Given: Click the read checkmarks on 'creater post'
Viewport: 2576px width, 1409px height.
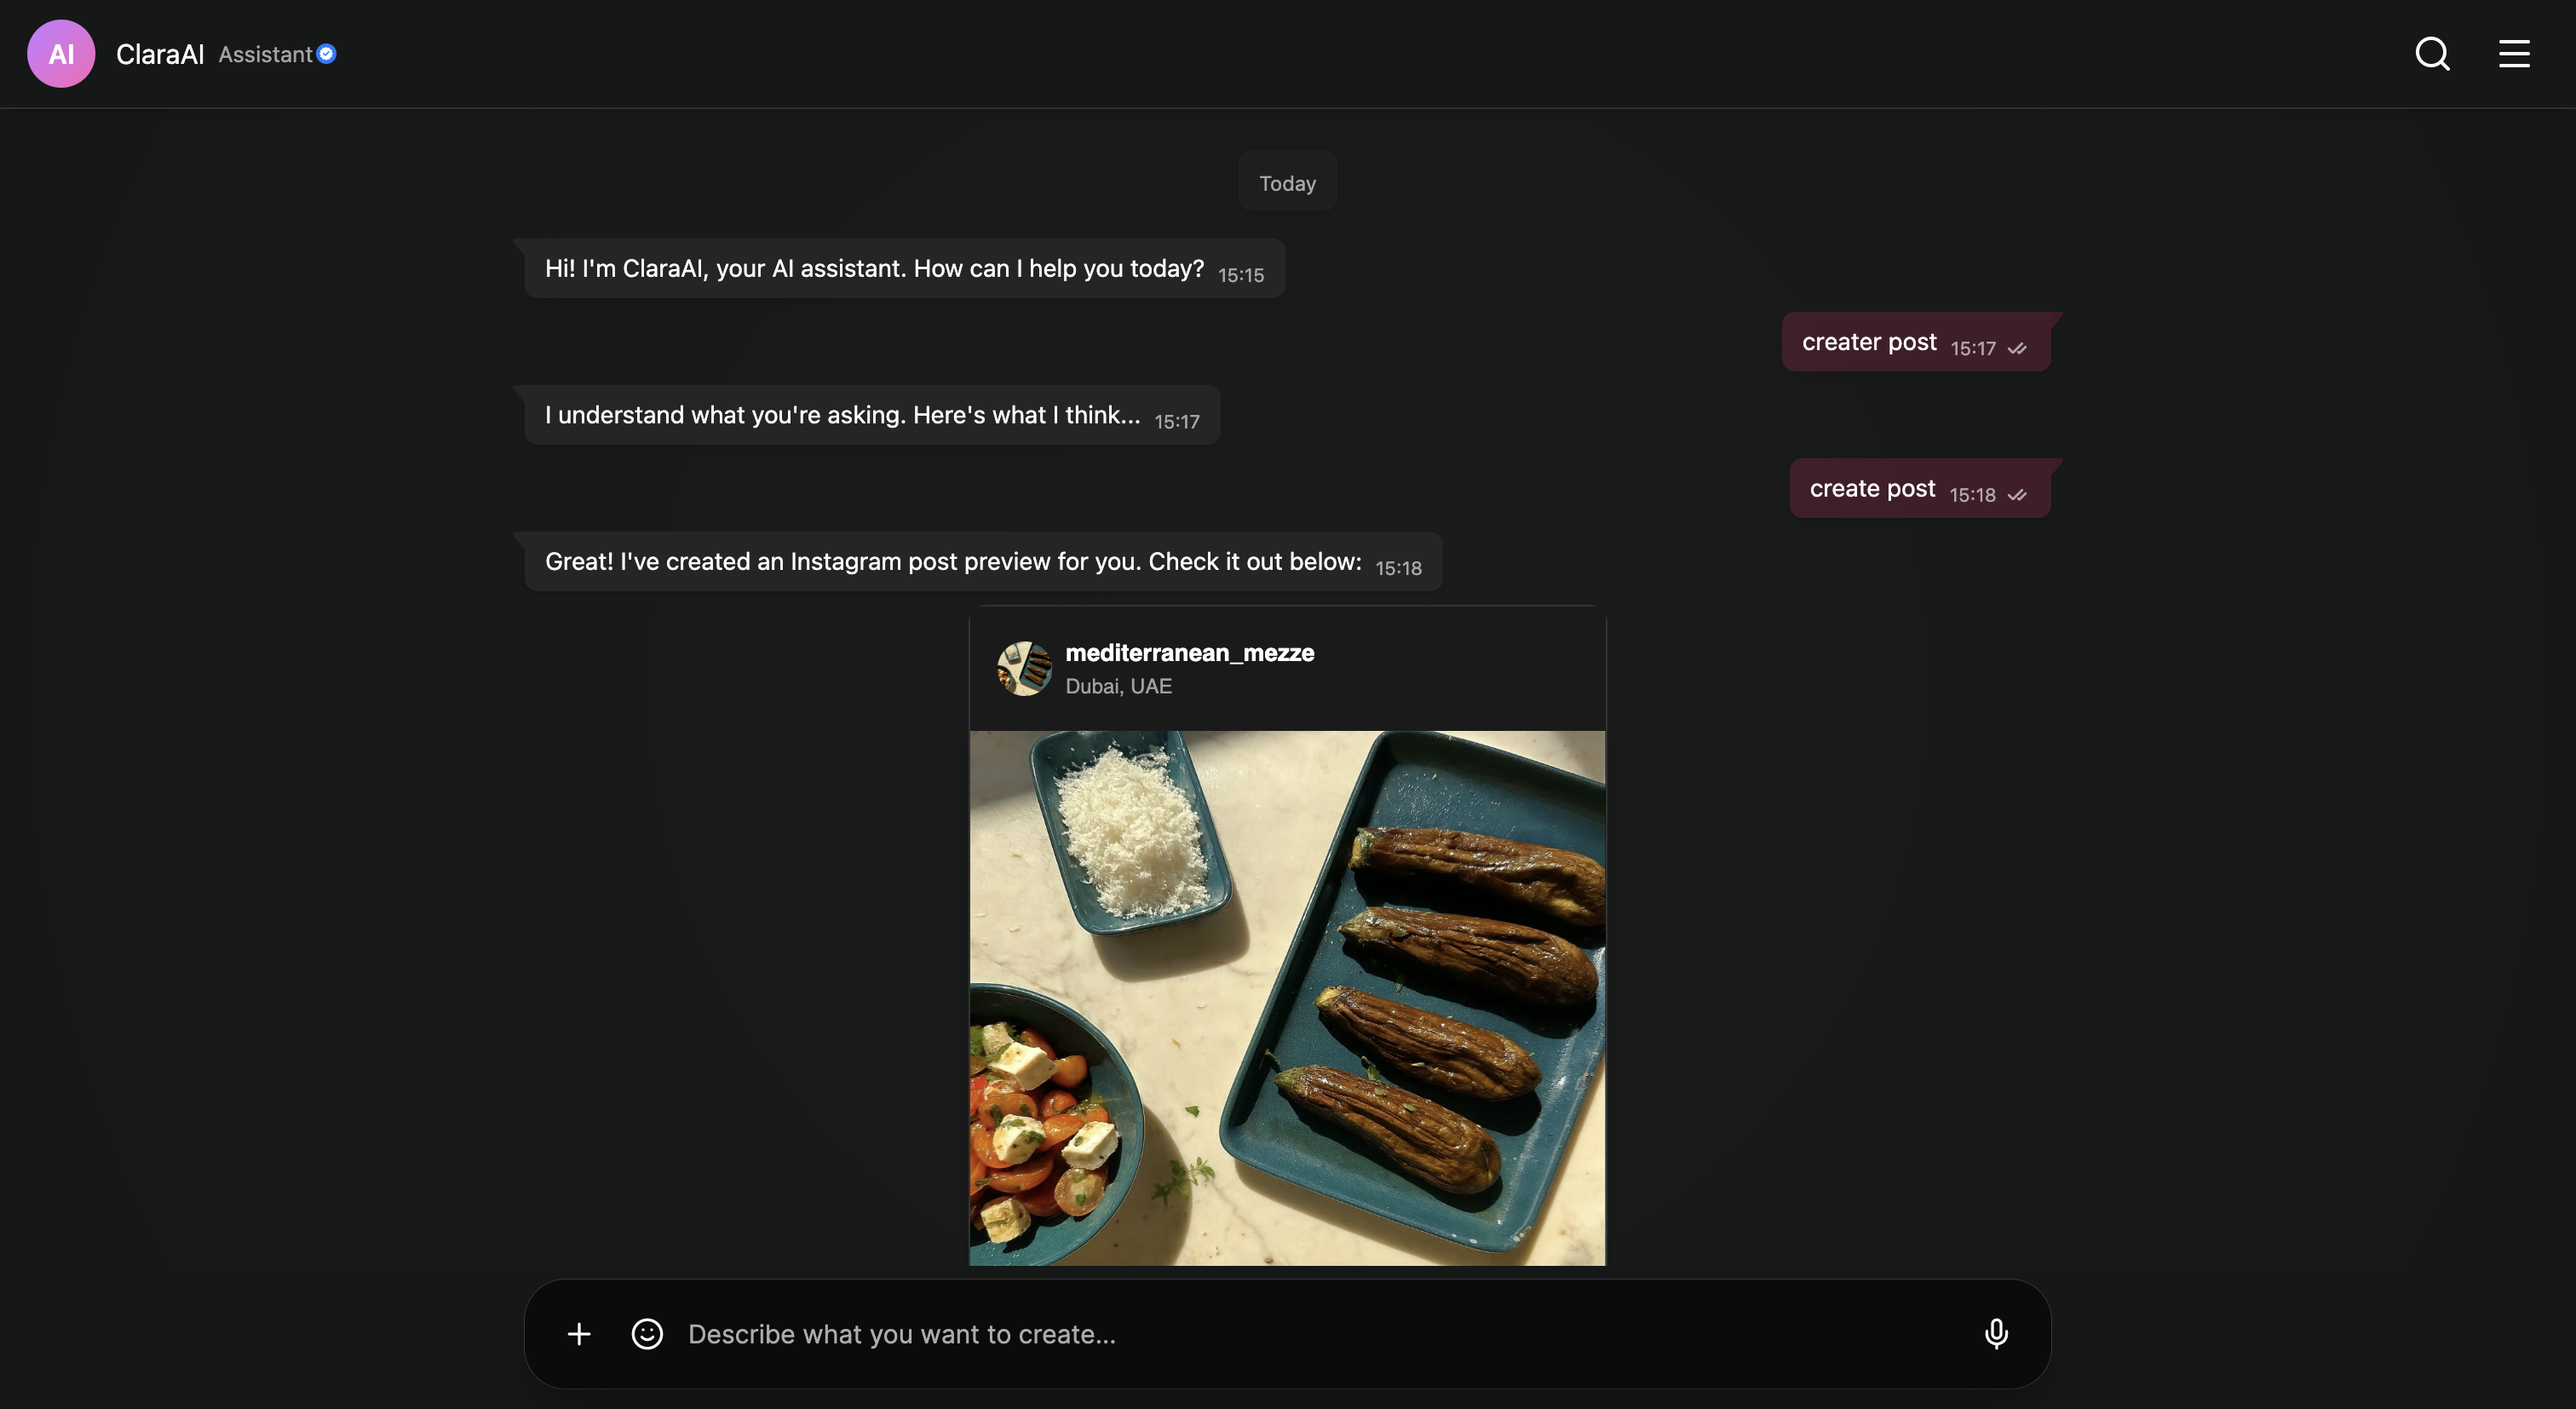Looking at the screenshot, I should point(2017,349).
